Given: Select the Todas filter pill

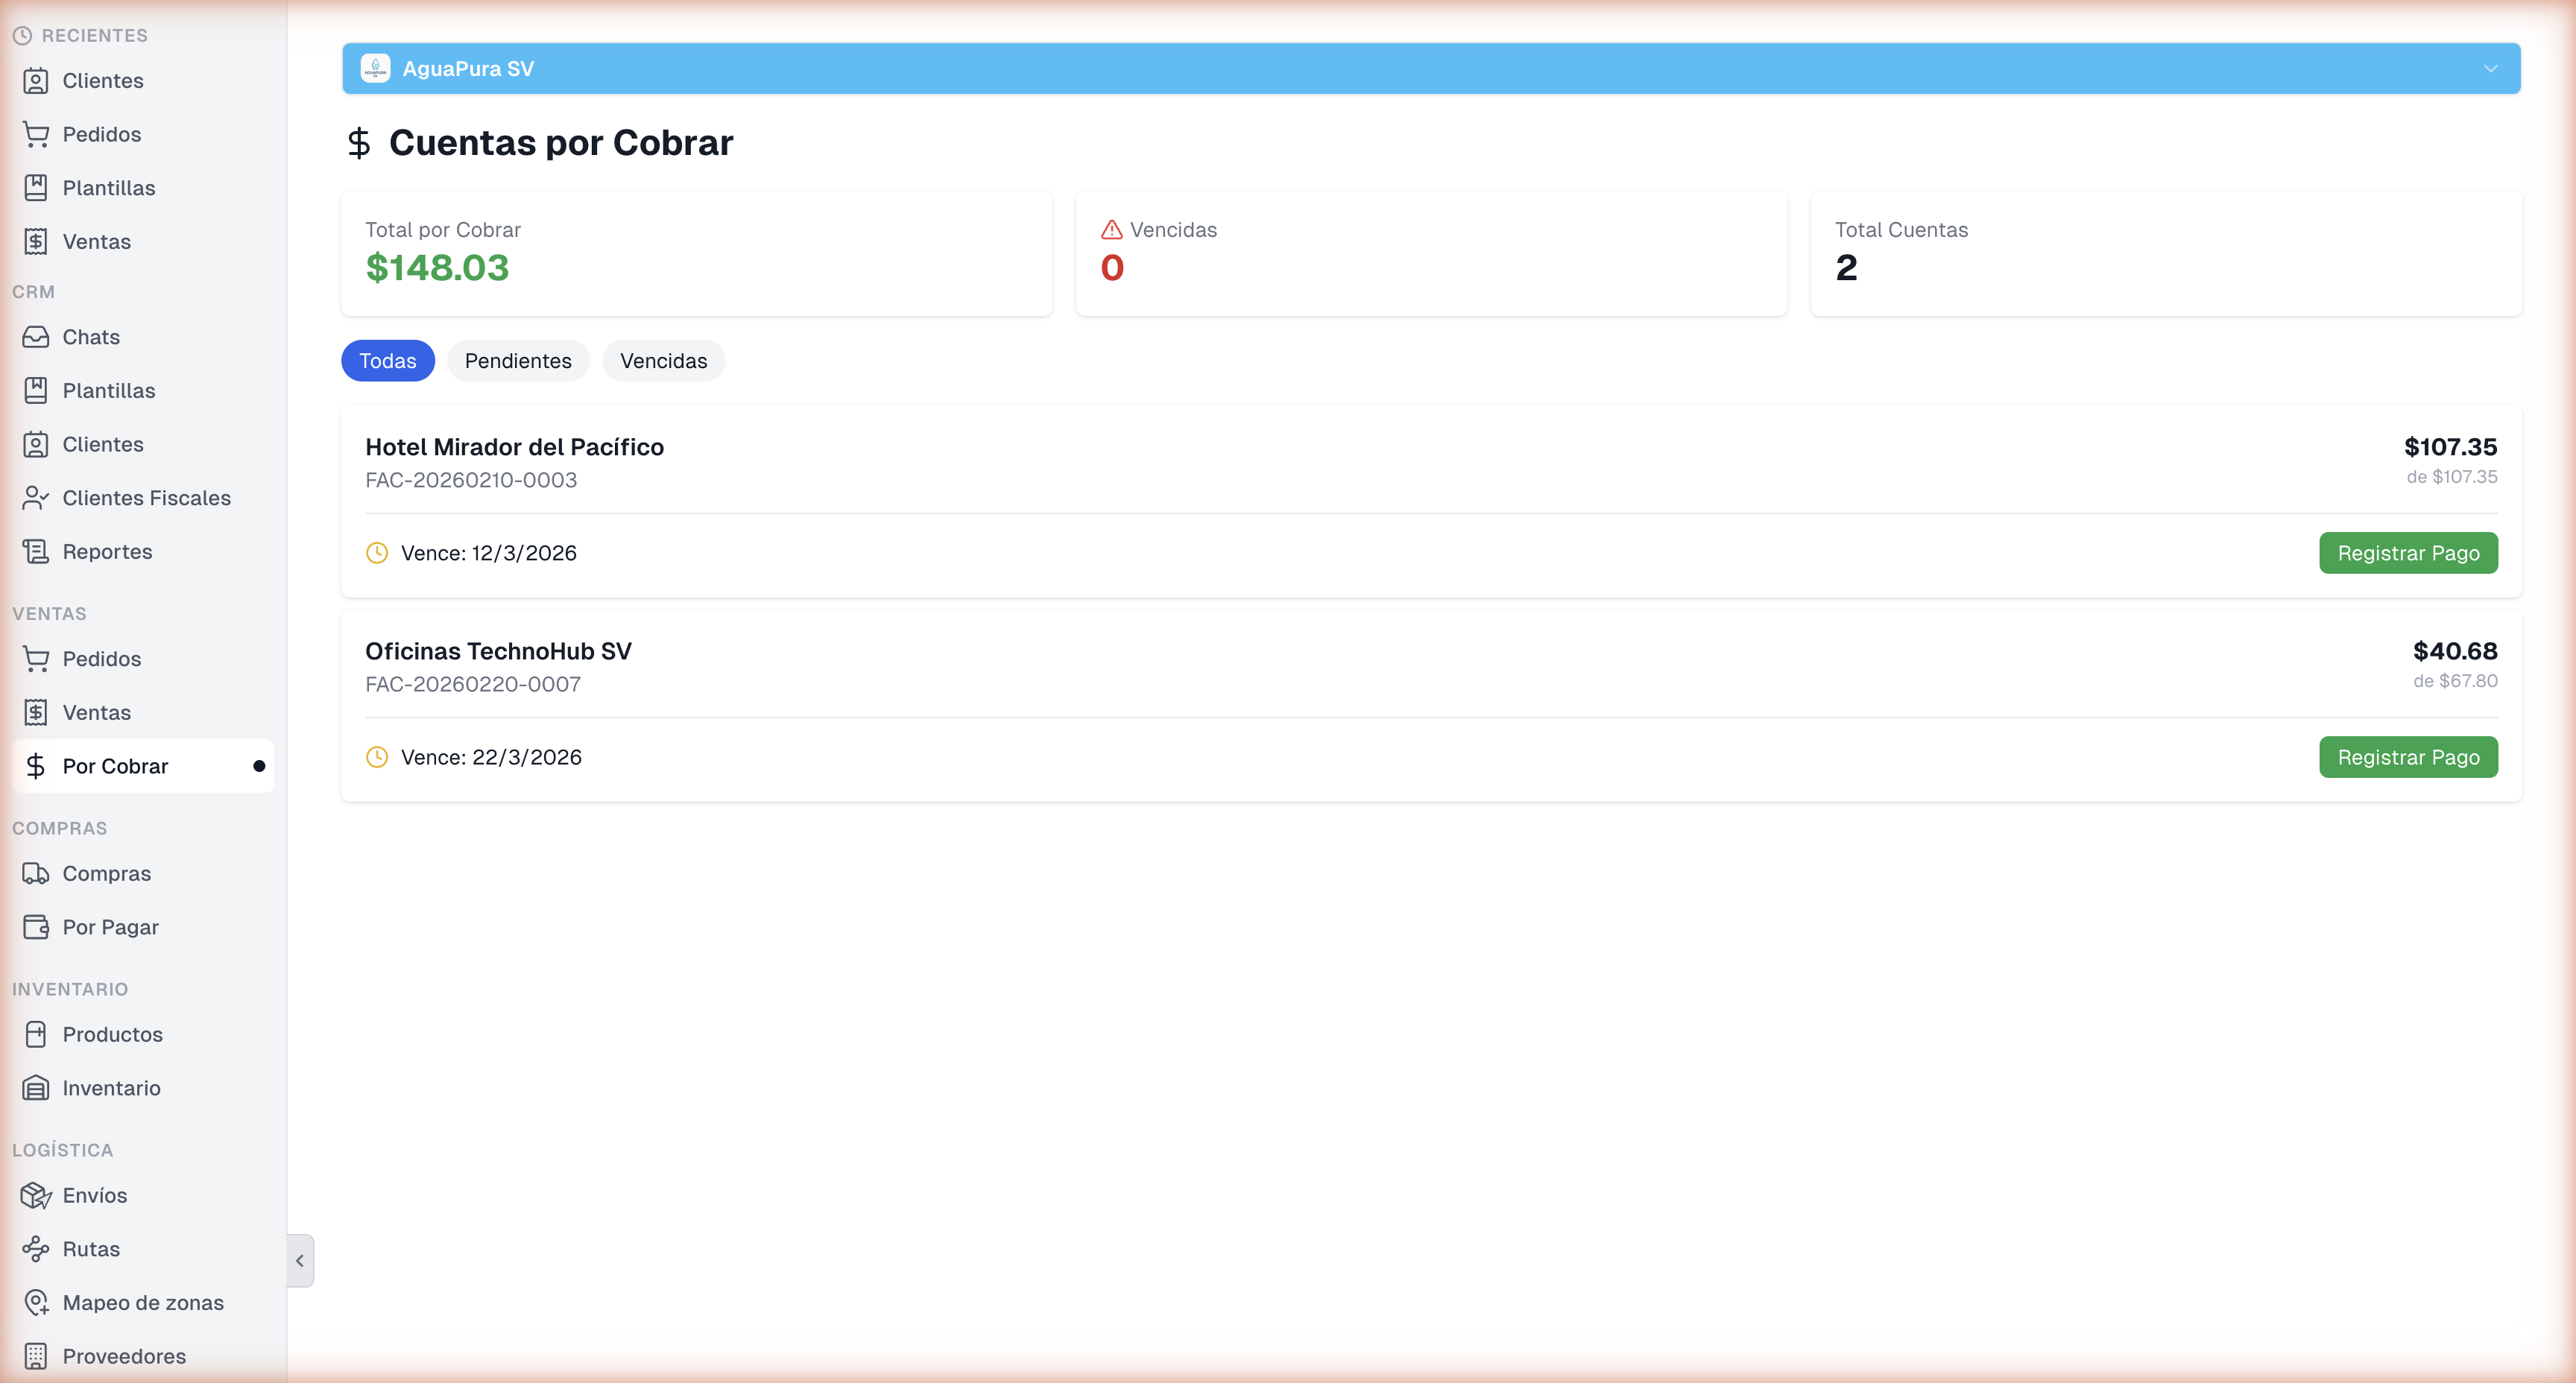Looking at the screenshot, I should tap(388, 360).
